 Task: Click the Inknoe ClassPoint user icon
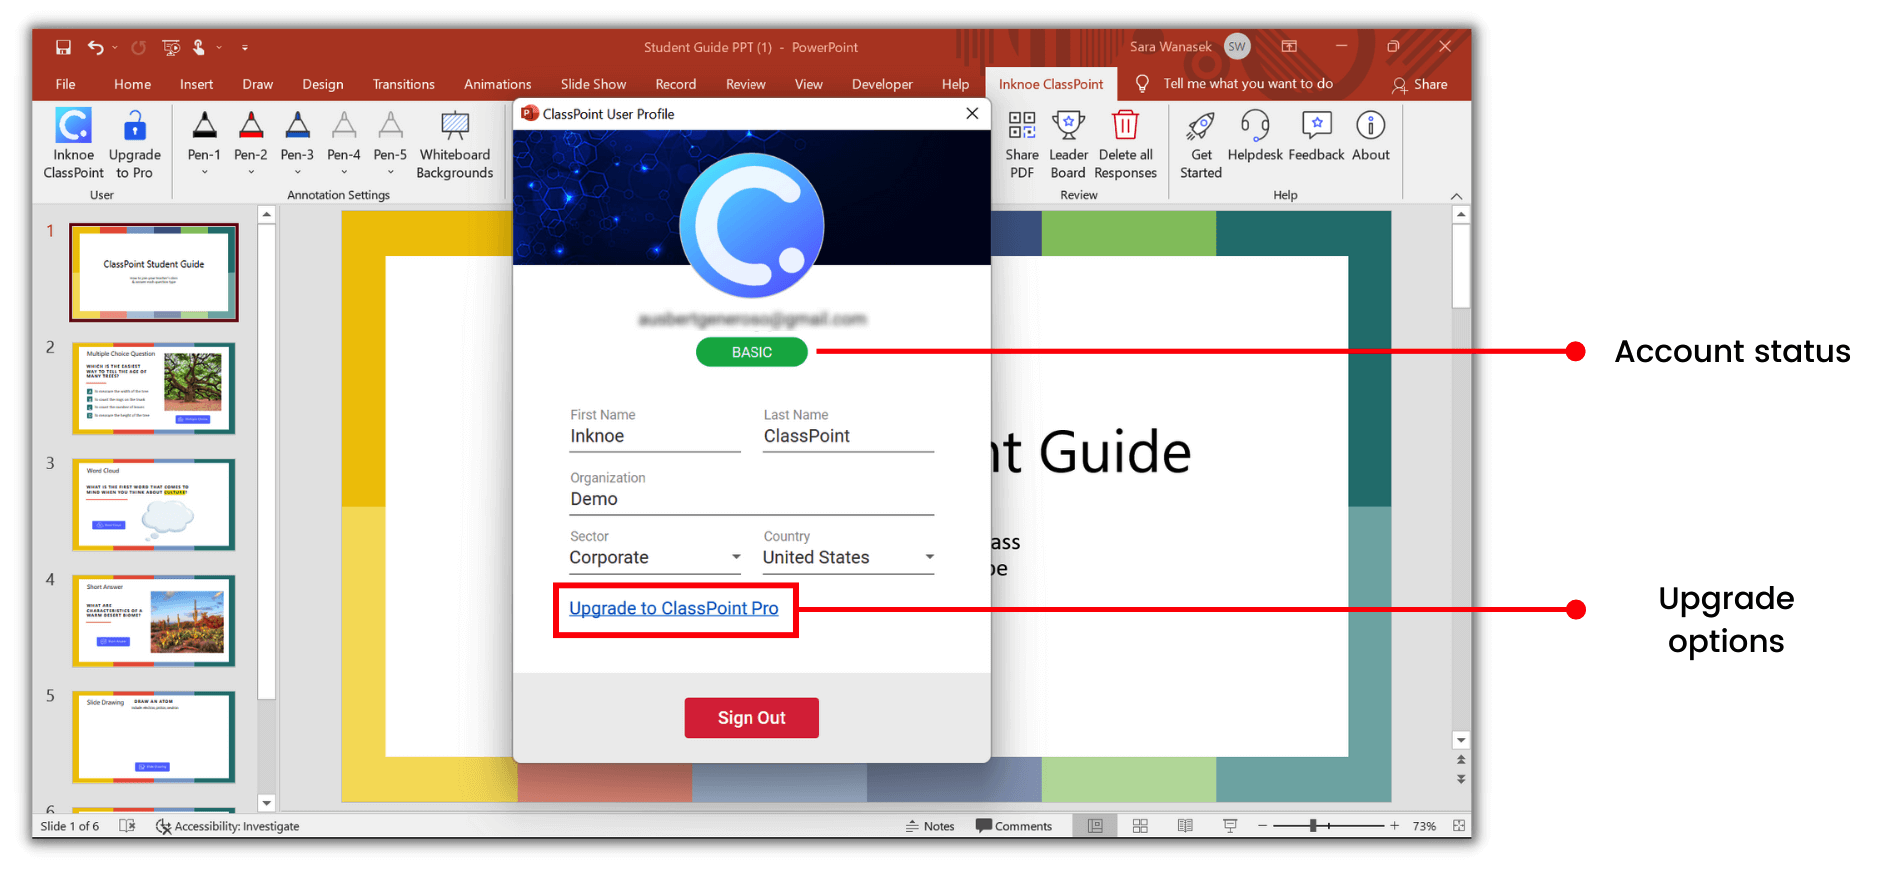coord(73,127)
